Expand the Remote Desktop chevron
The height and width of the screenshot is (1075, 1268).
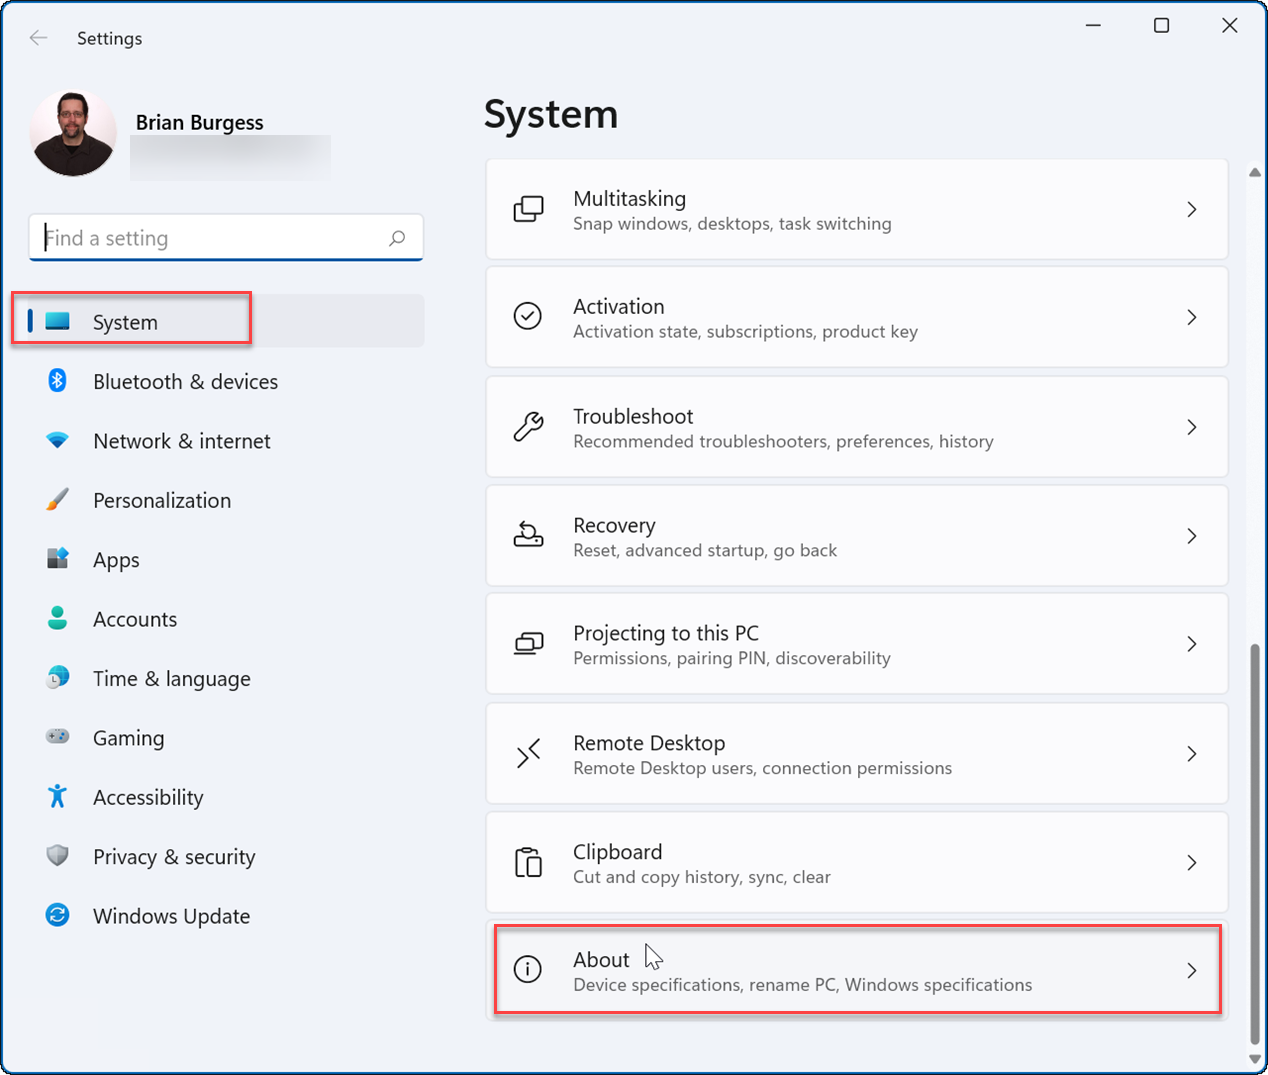point(1192,753)
